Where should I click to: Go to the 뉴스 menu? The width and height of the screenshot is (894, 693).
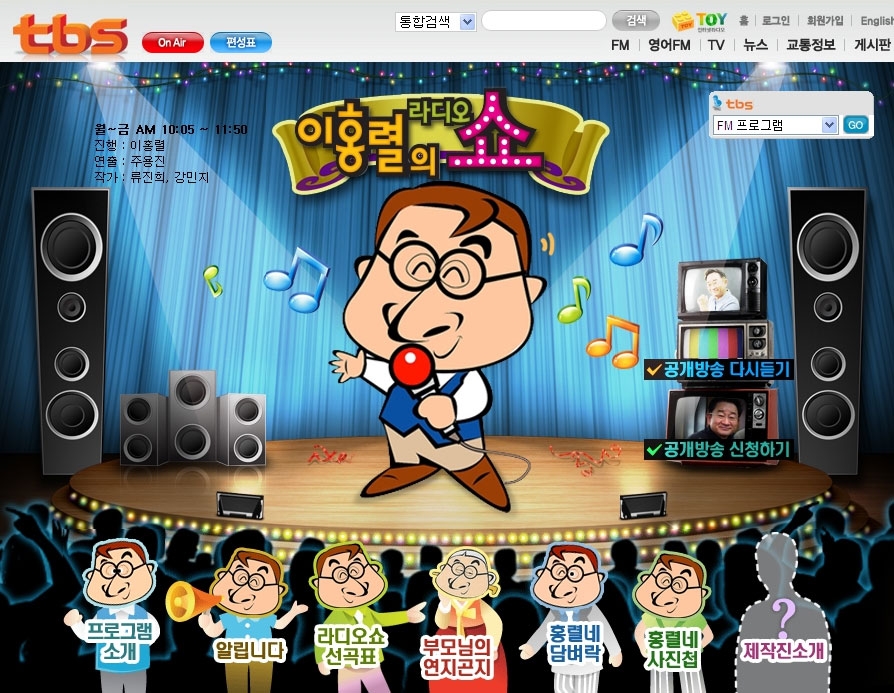(x=755, y=45)
